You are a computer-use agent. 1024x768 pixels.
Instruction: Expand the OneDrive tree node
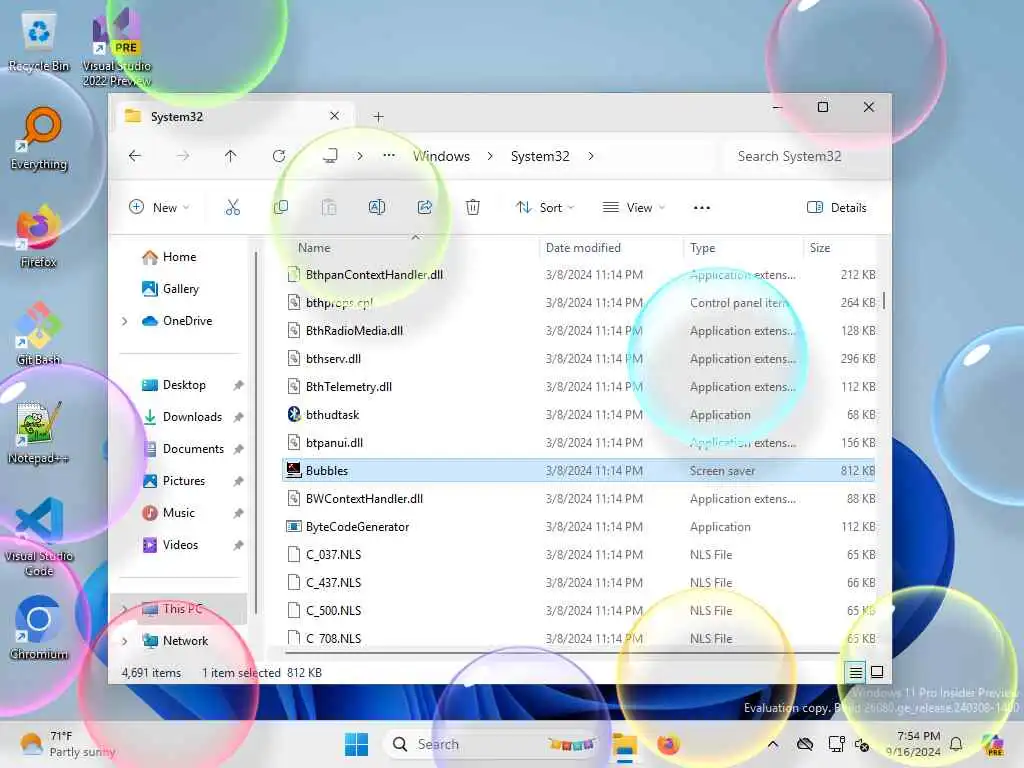[x=125, y=321]
